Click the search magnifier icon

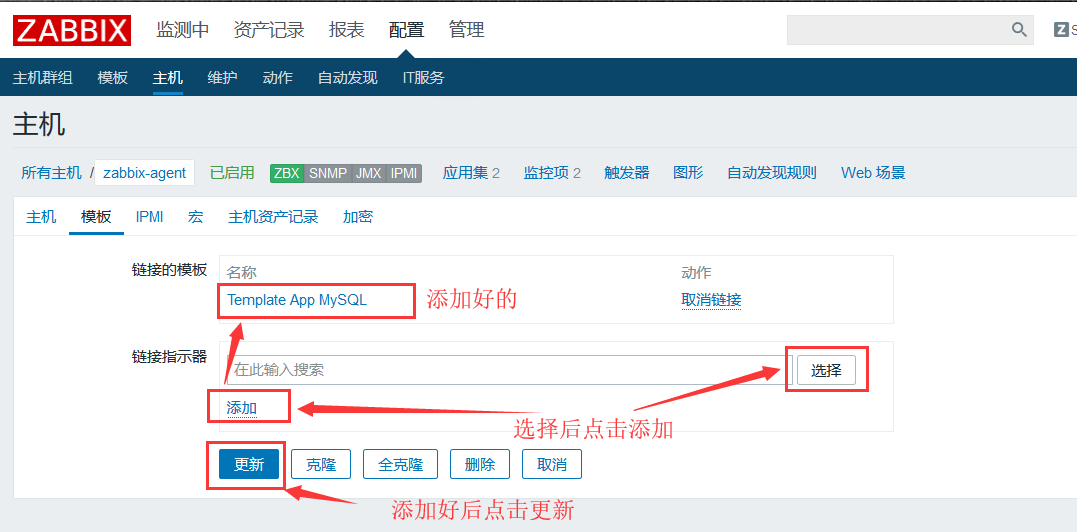(1019, 30)
